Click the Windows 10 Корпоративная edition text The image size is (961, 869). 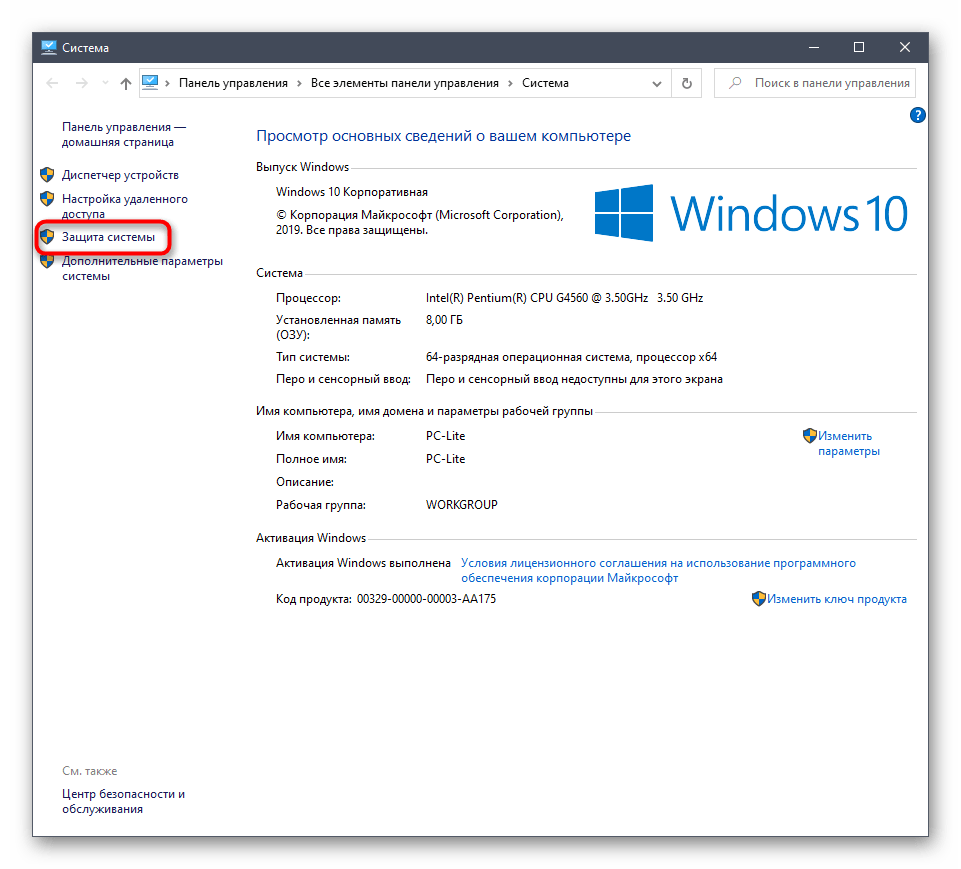point(352,192)
